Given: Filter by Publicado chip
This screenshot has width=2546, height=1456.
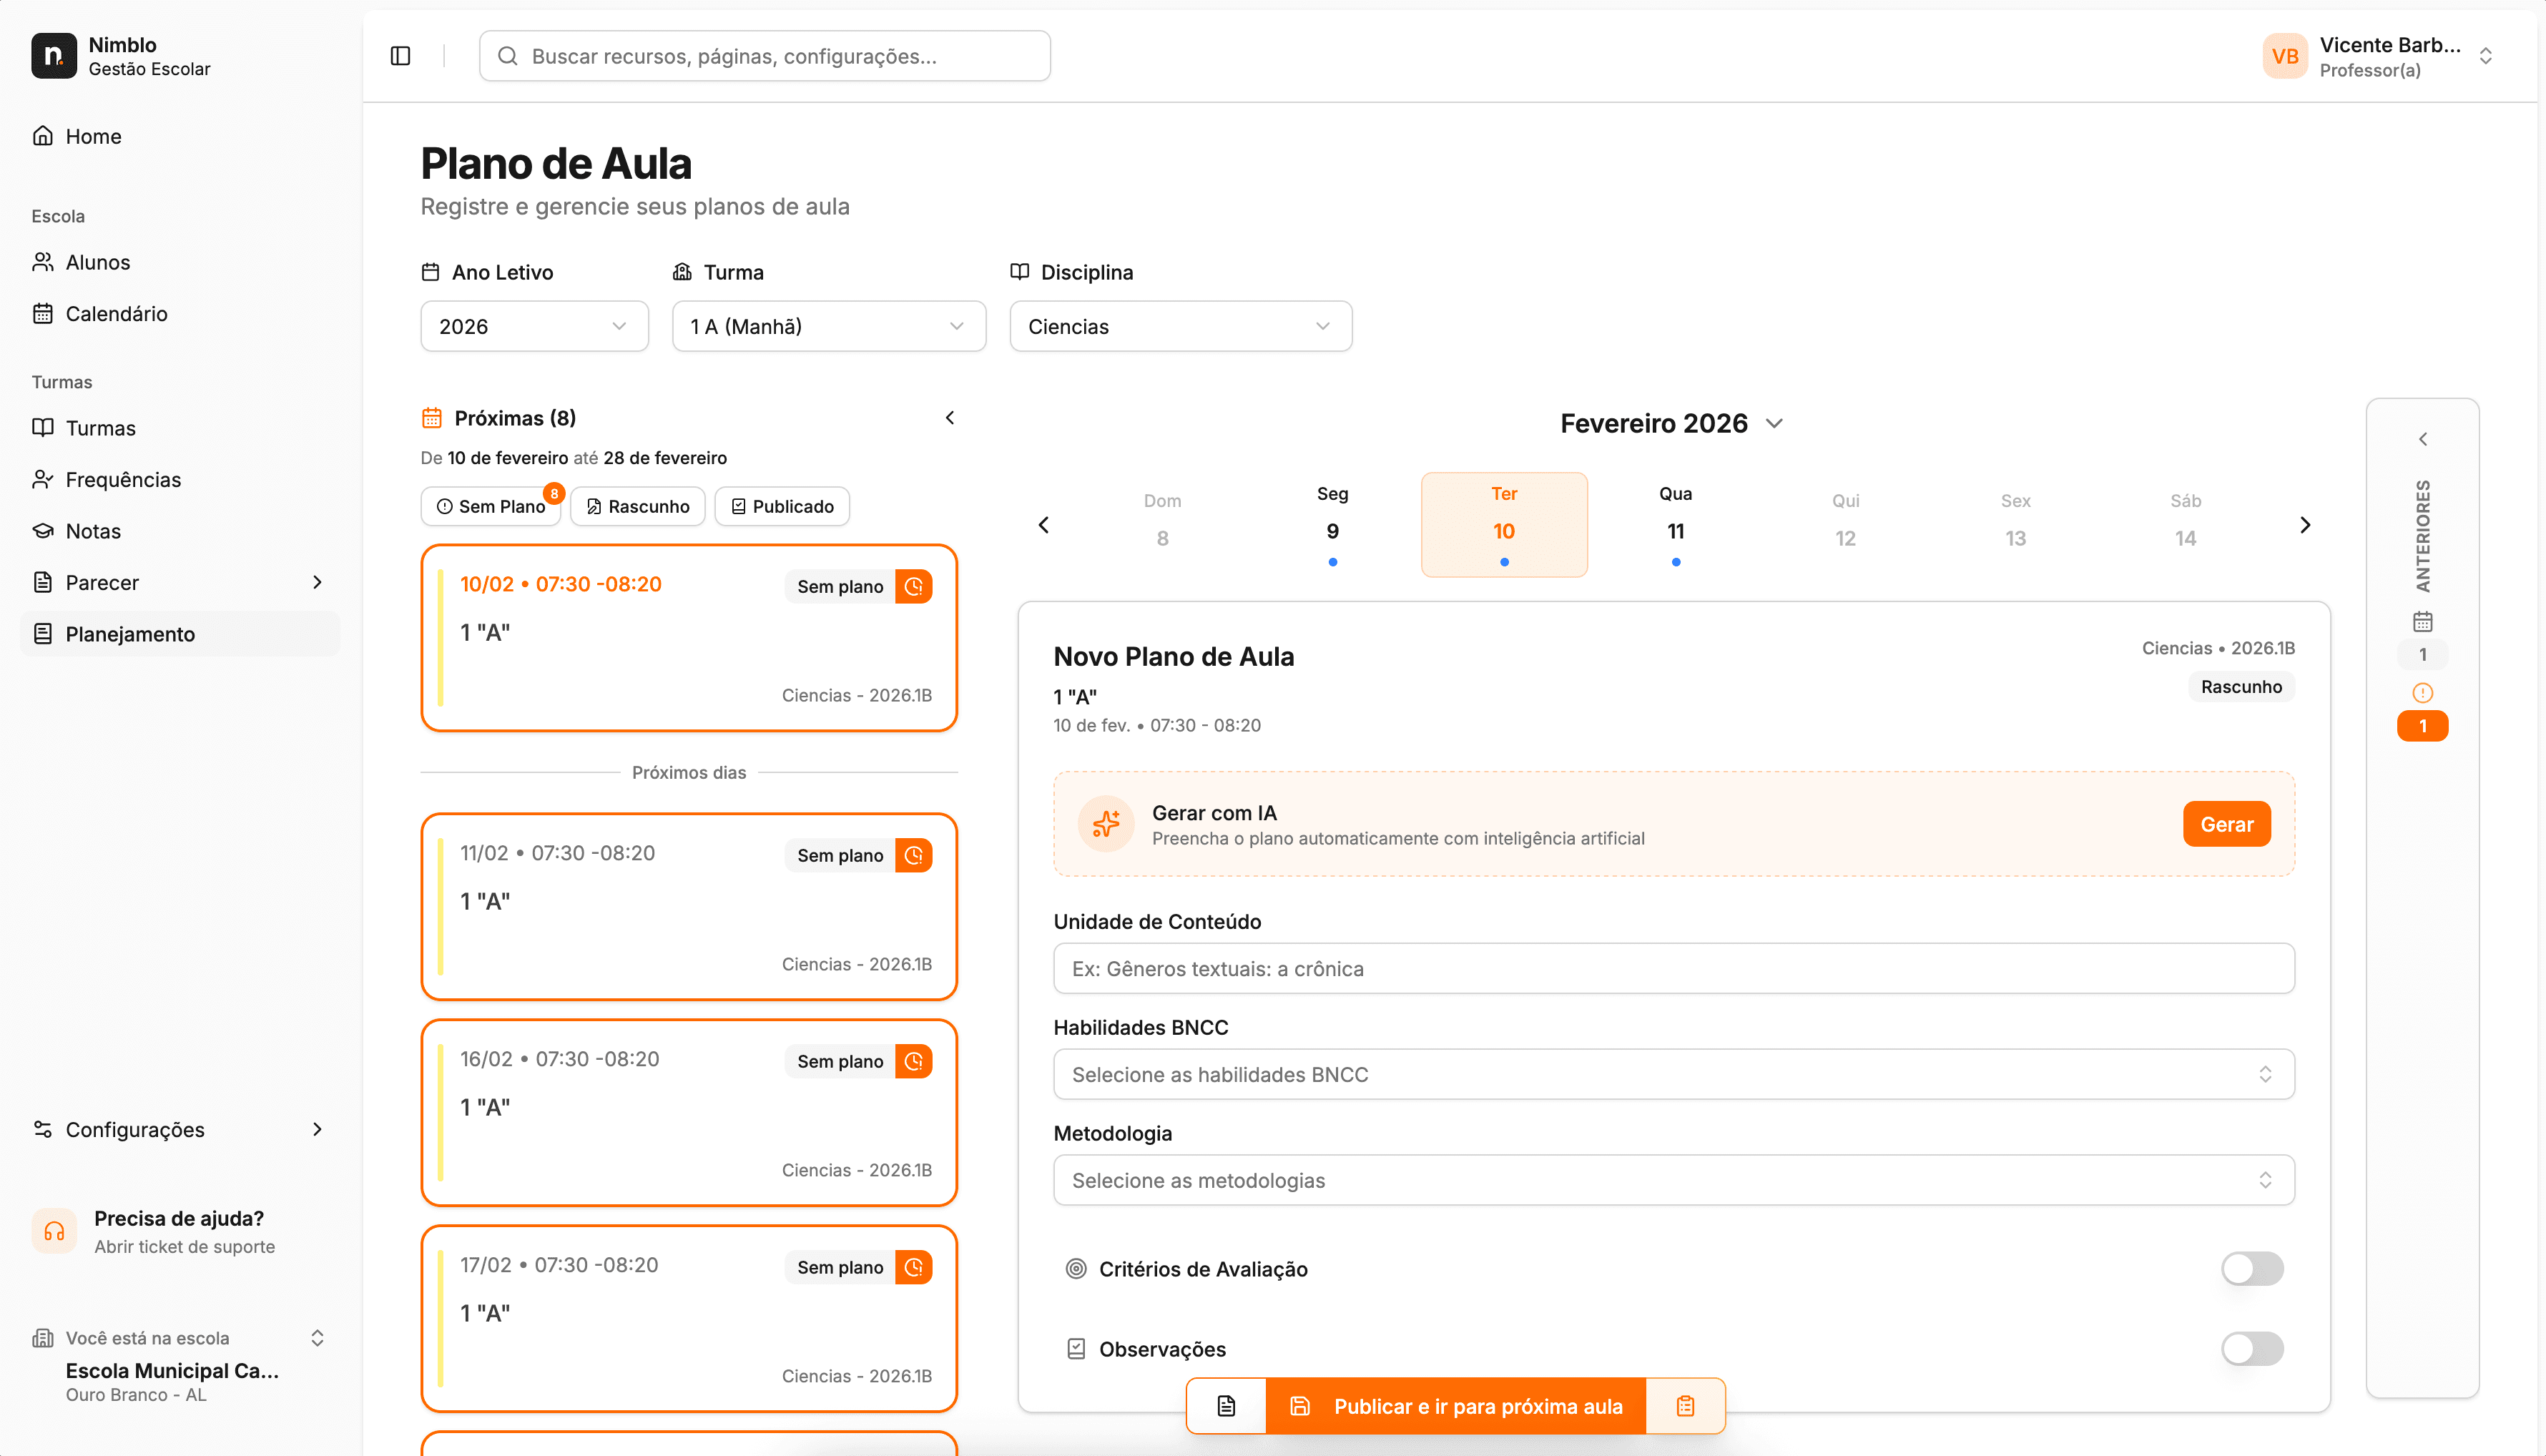Looking at the screenshot, I should [x=782, y=507].
